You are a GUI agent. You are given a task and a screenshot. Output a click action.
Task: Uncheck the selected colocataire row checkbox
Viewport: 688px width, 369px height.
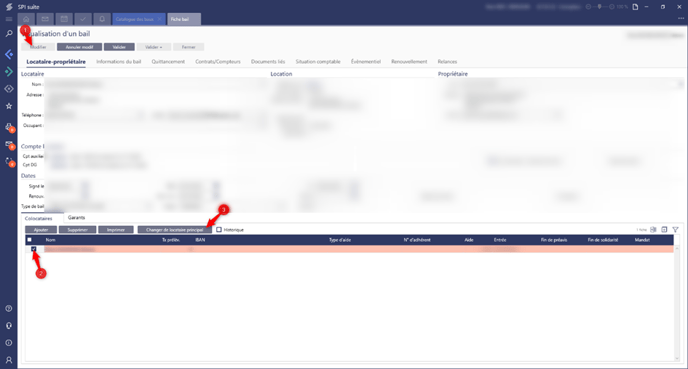tap(34, 249)
